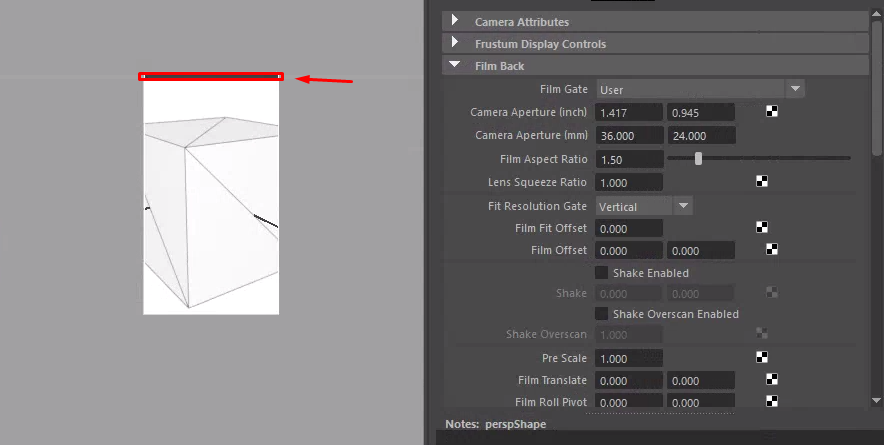Click the Film Aspect Ratio value field

point(629,160)
